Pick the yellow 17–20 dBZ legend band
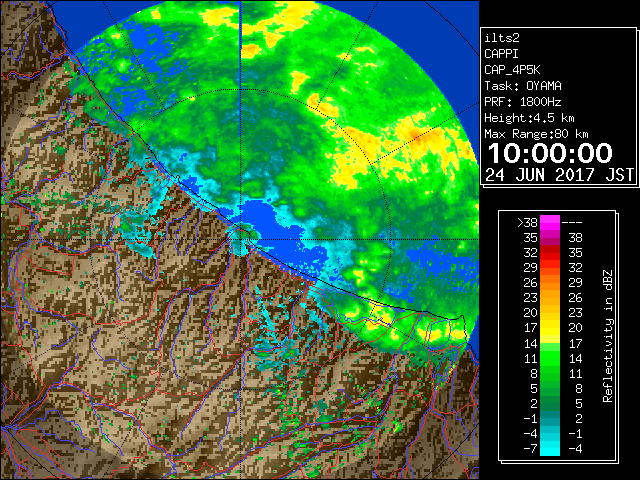Screen dimensions: 640x480 coord(550,328)
